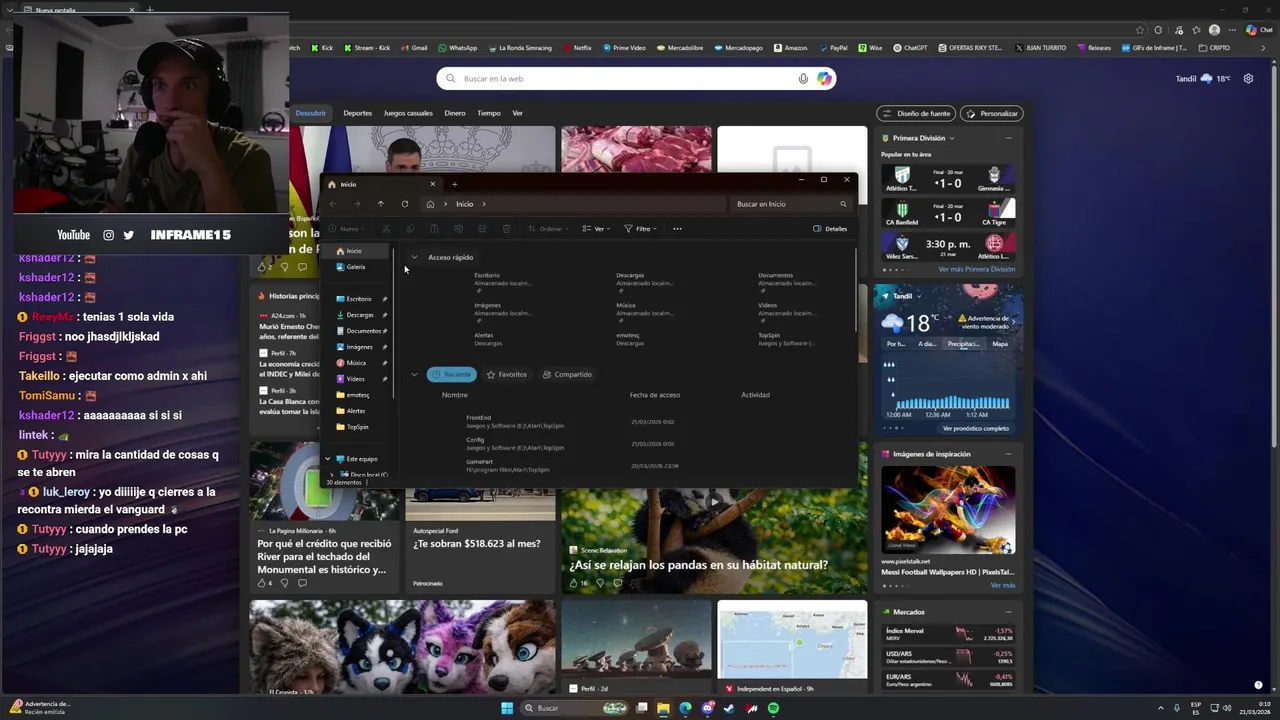
Task: Click the search magnifier in Explorer search box
Action: pos(843,204)
